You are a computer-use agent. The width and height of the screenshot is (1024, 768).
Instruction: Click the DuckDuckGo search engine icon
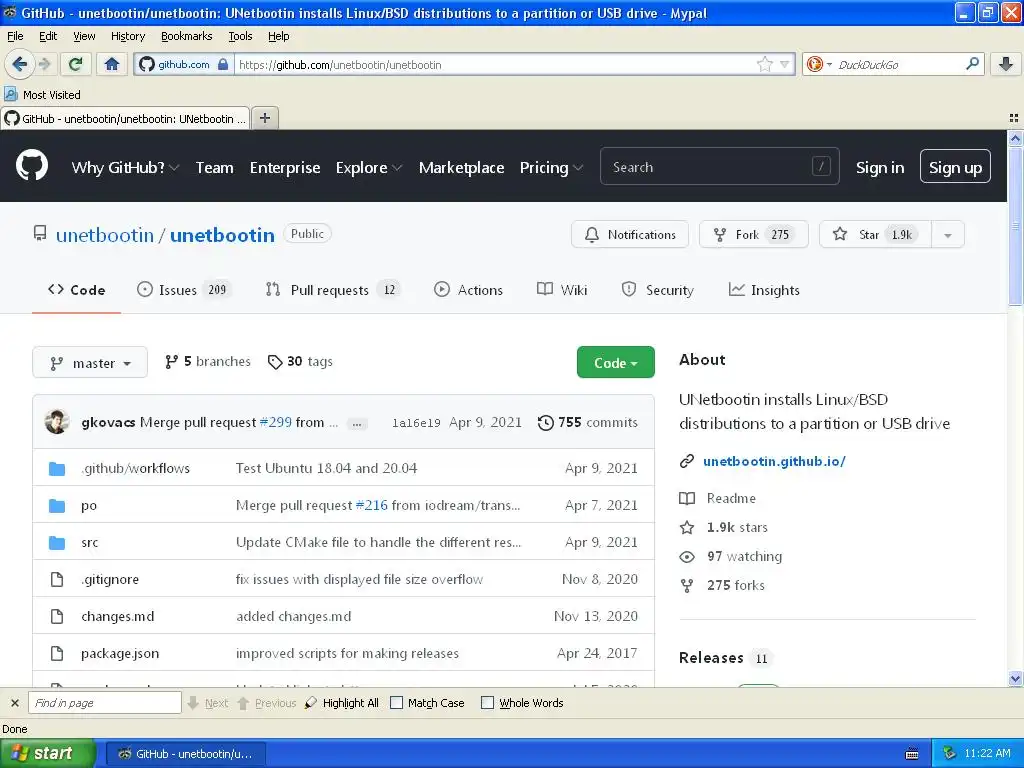814,64
